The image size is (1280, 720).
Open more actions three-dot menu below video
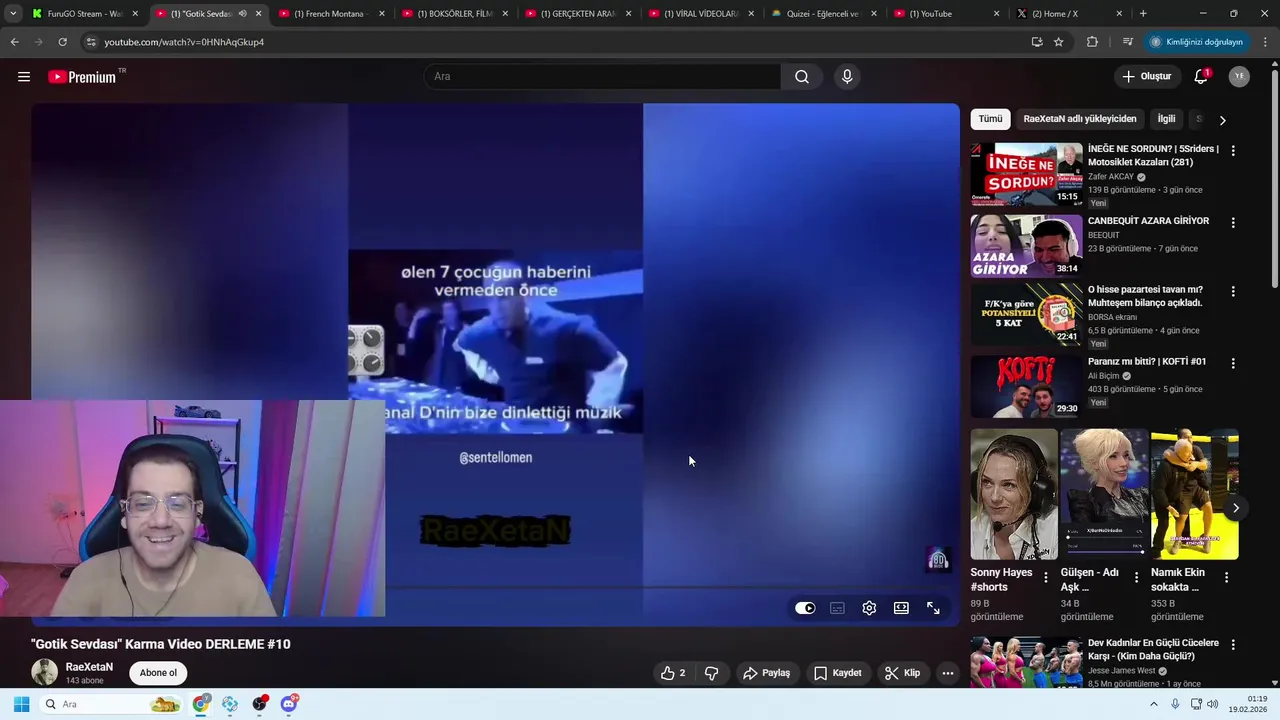click(x=947, y=673)
